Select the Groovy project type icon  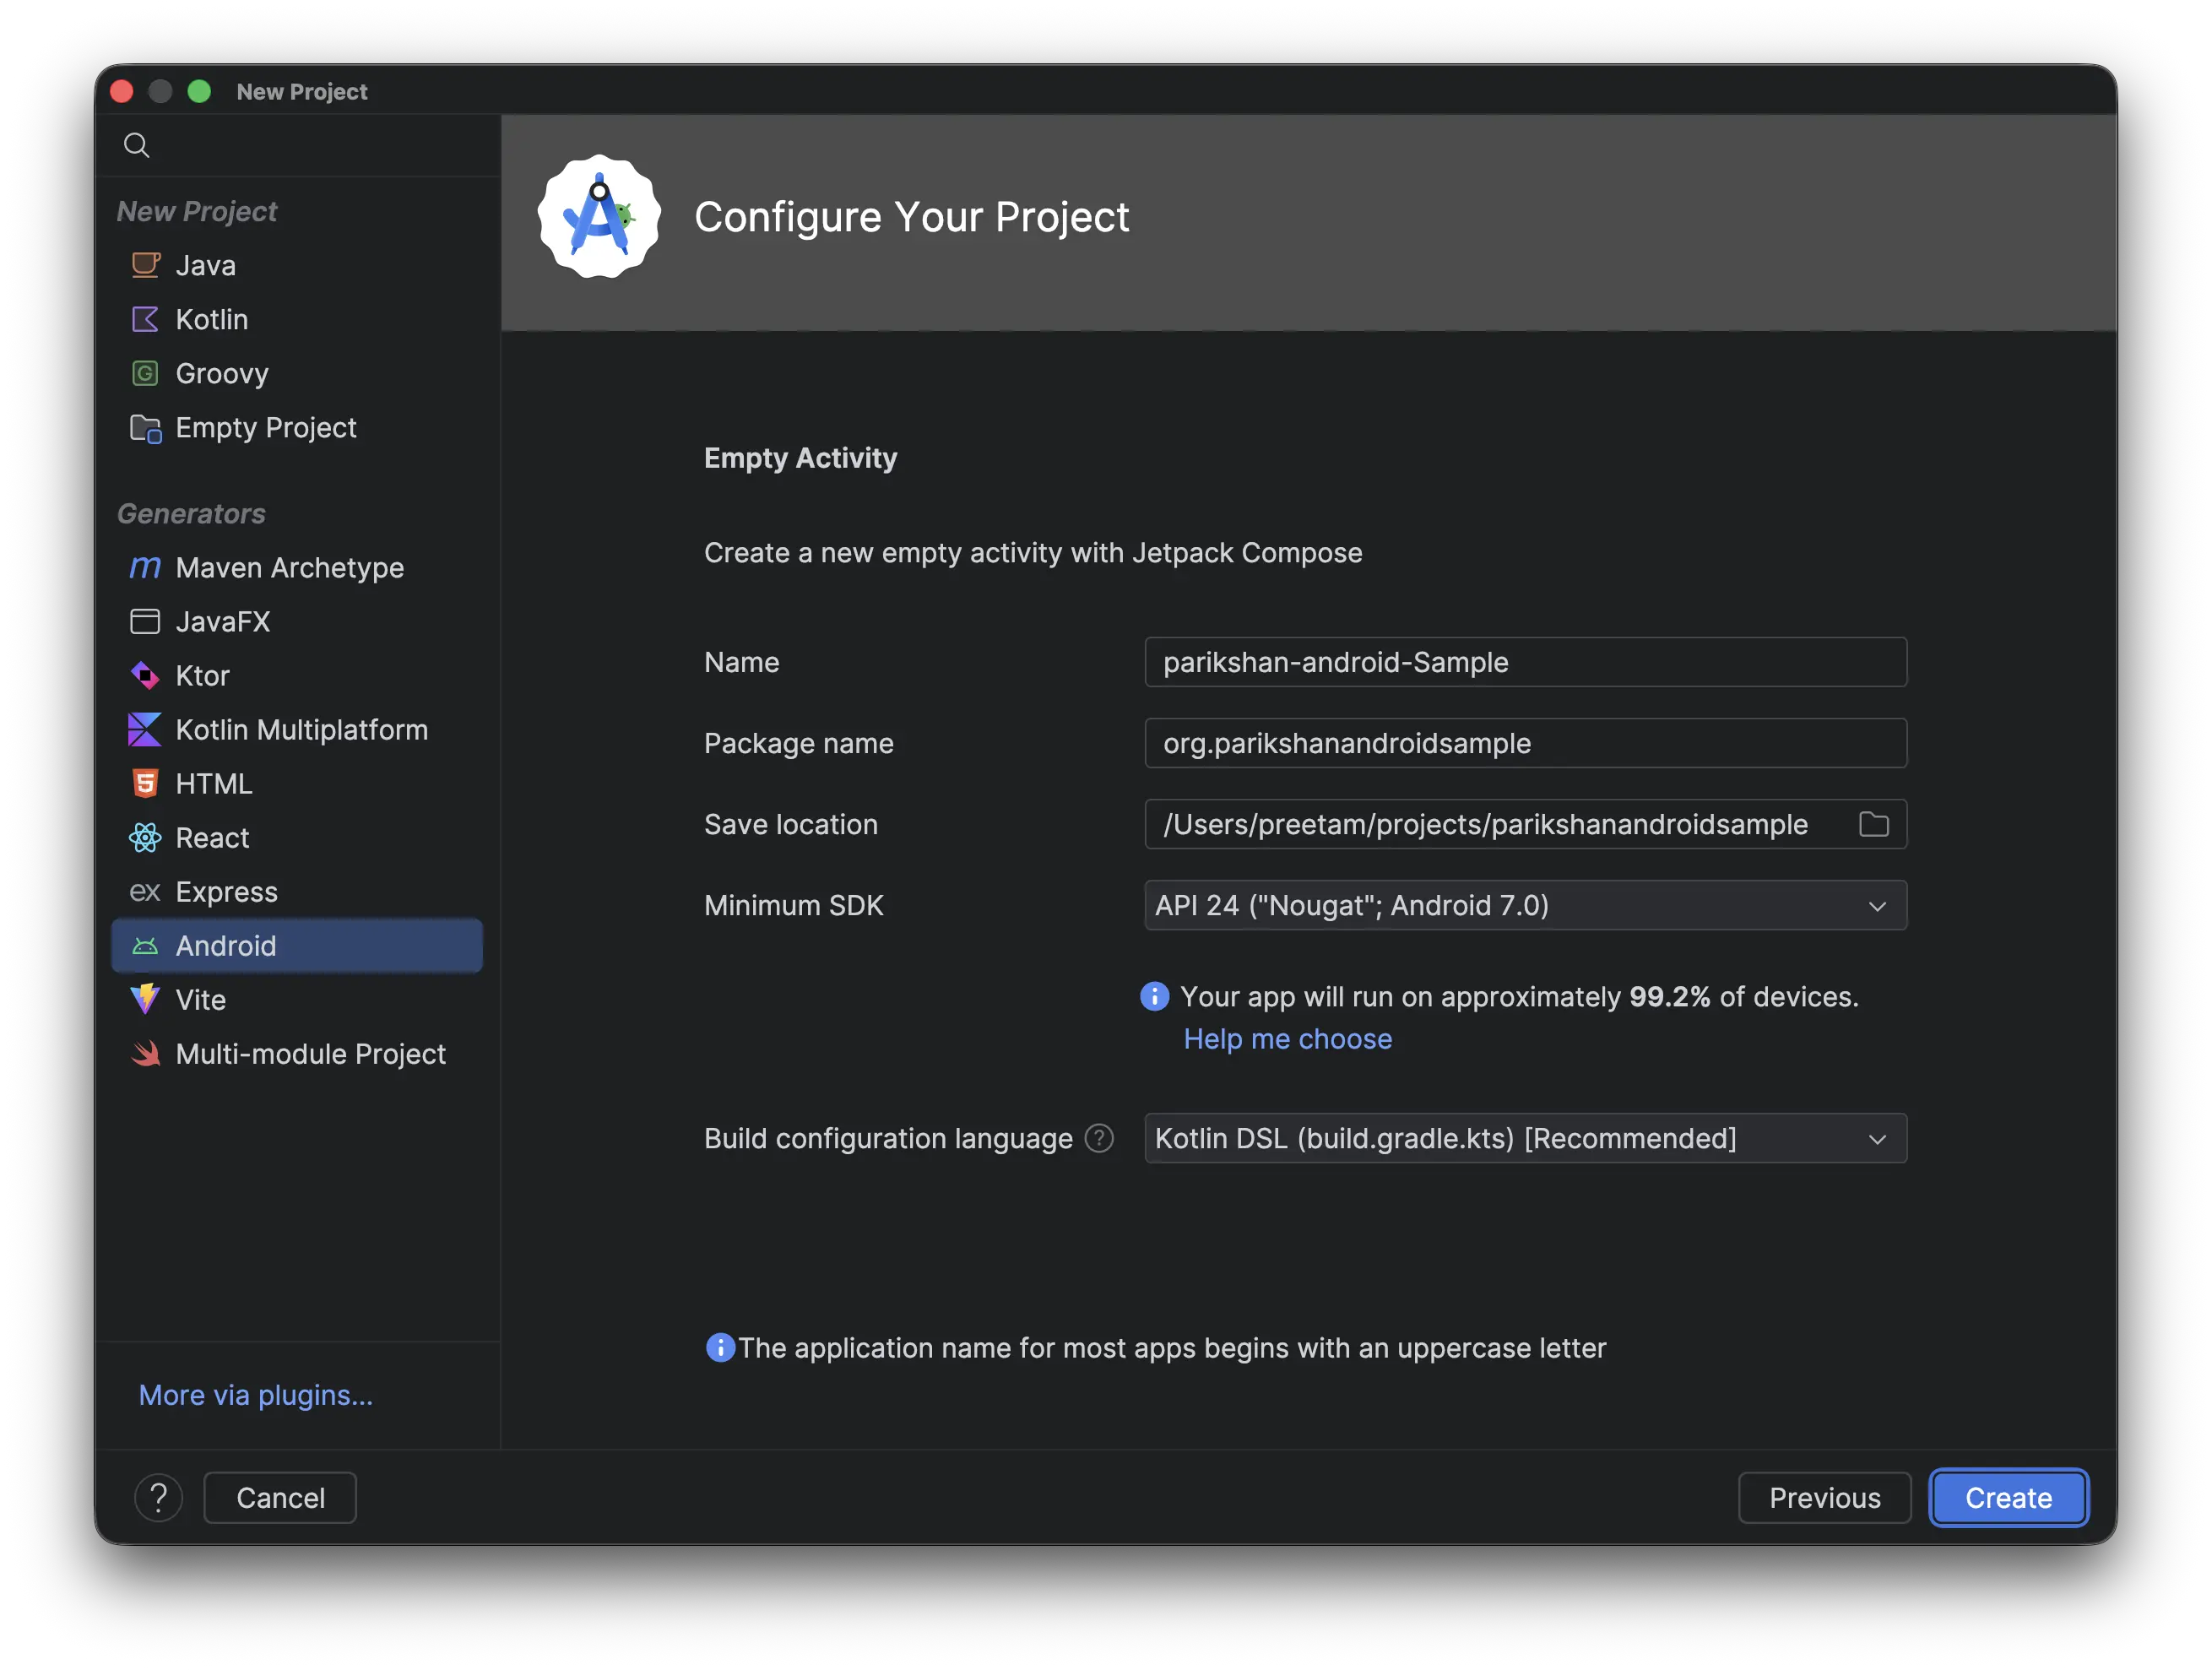(145, 373)
